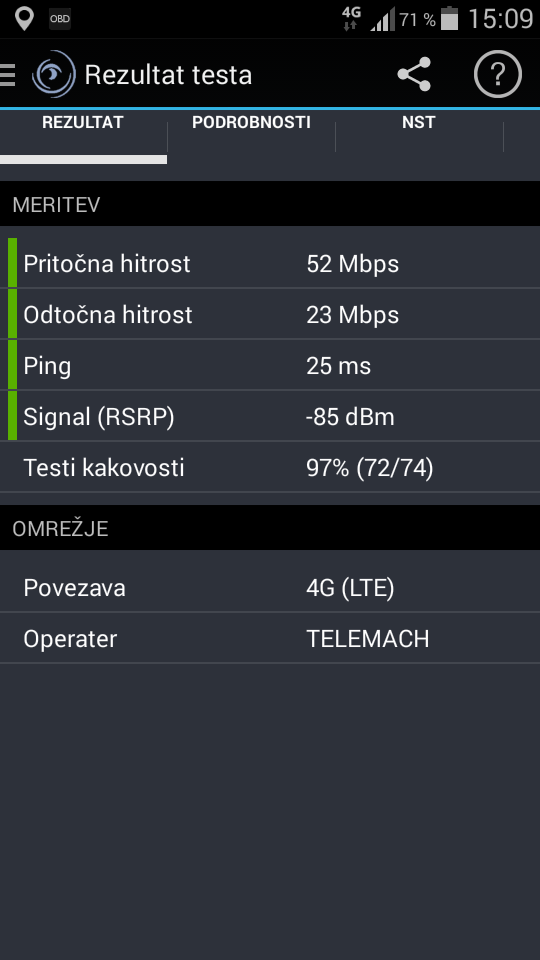This screenshot has height=960, width=540.
Task: Select the Ping 25 ms row
Action: click(x=270, y=366)
